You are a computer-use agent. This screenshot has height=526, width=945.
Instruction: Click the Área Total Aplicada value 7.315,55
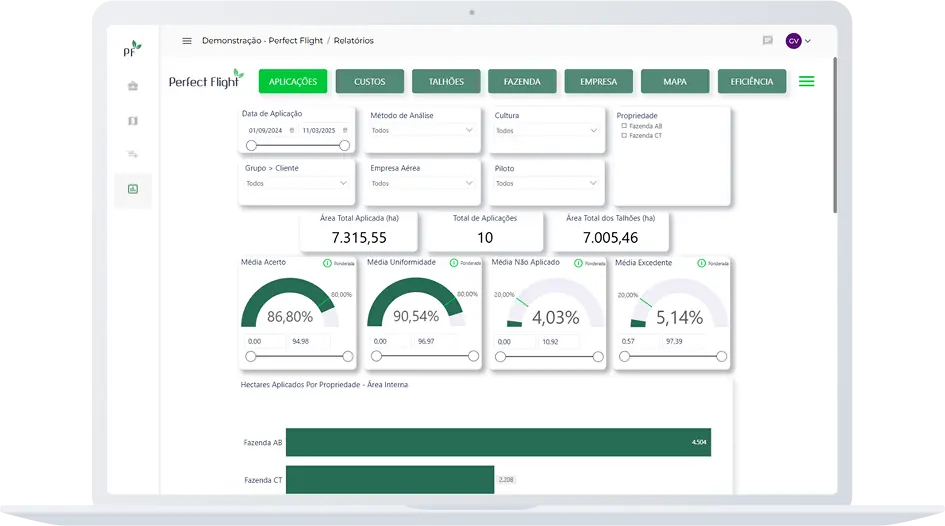point(359,238)
